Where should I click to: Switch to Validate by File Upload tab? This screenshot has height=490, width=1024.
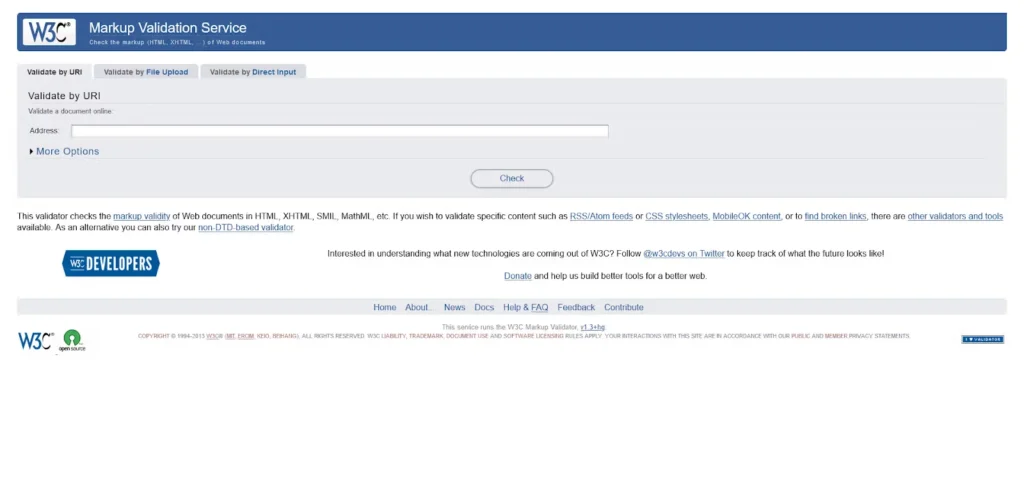click(x=146, y=72)
